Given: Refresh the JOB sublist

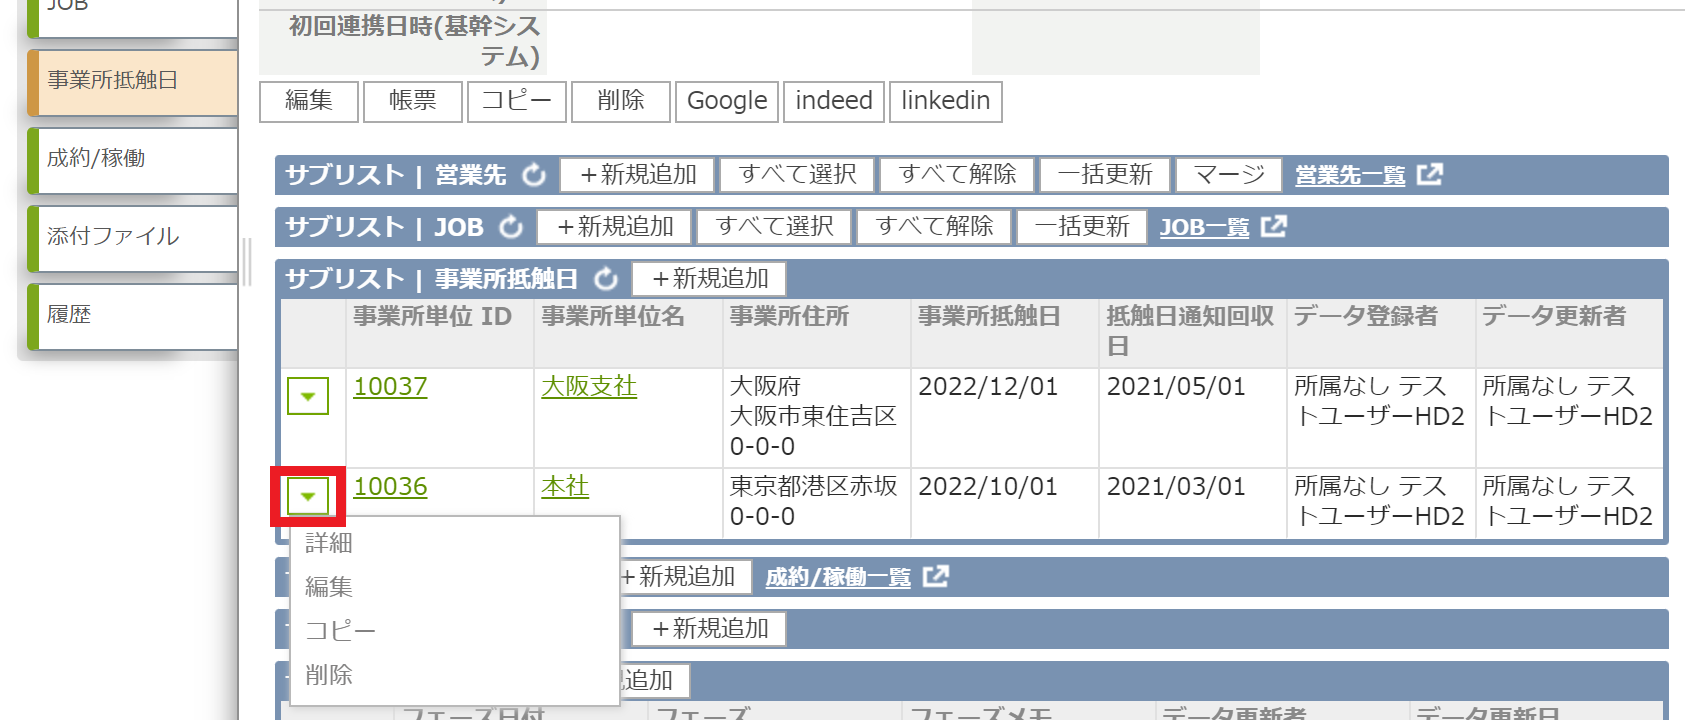Looking at the screenshot, I should [x=511, y=227].
